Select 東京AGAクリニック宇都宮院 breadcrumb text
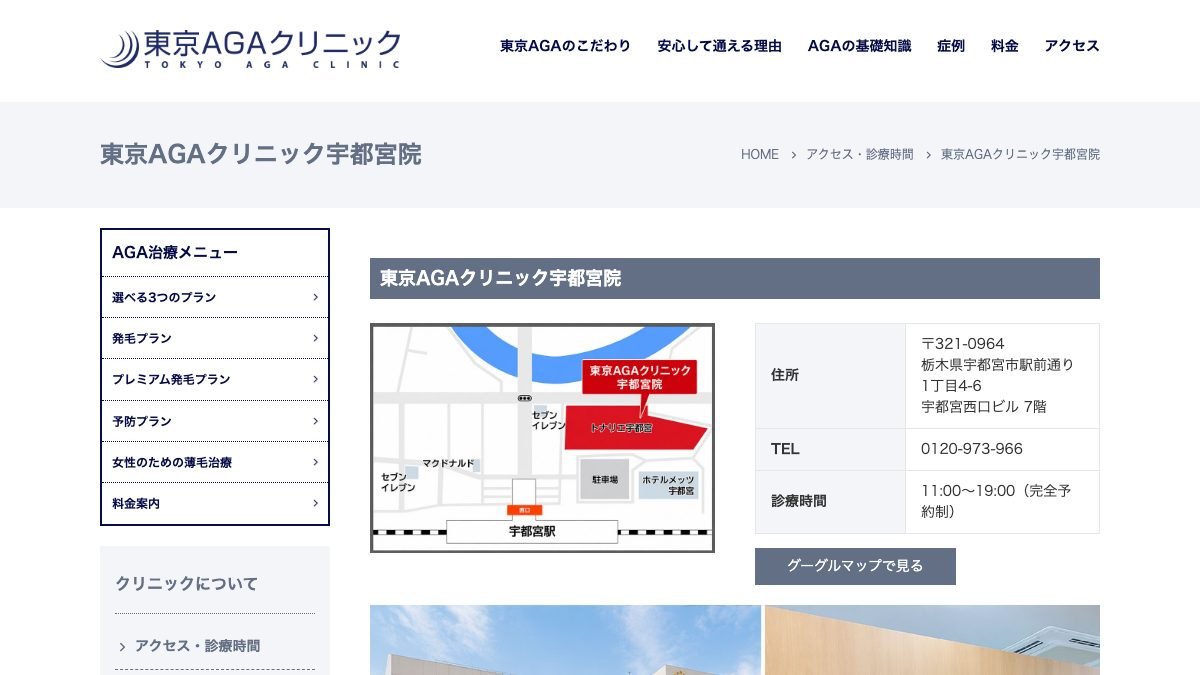This screenshot has height=675, width=1200. 1020,154
